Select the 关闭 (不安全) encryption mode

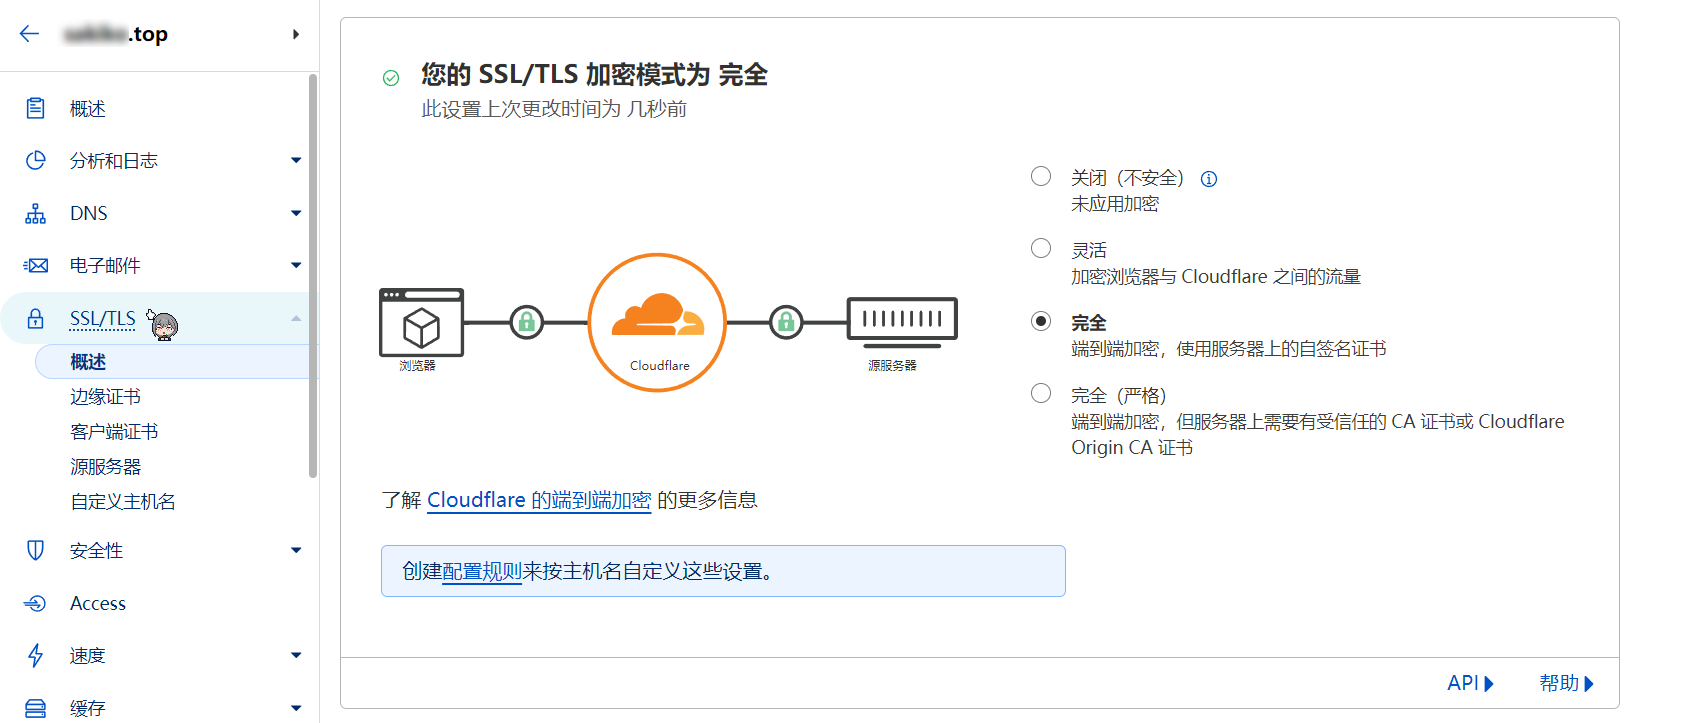pyautogui.click(x=1041, y=176)
